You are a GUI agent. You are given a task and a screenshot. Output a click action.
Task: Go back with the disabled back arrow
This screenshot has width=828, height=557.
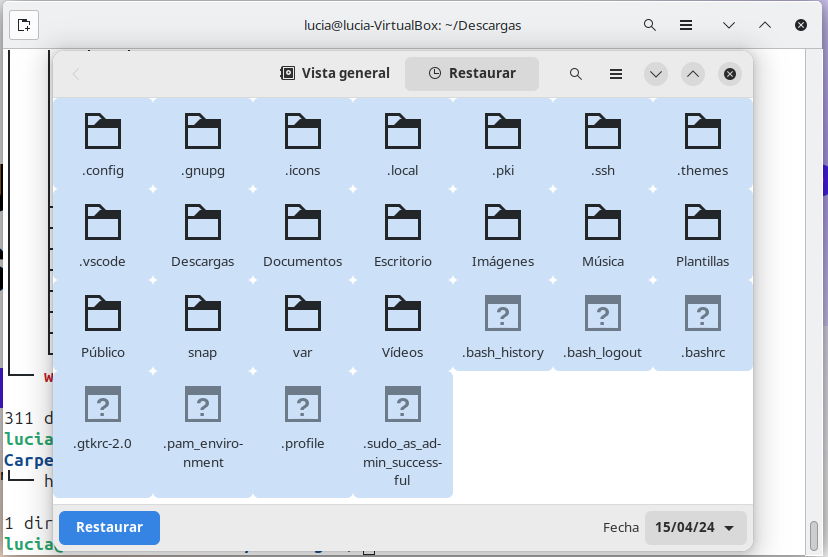click(76, 74)
